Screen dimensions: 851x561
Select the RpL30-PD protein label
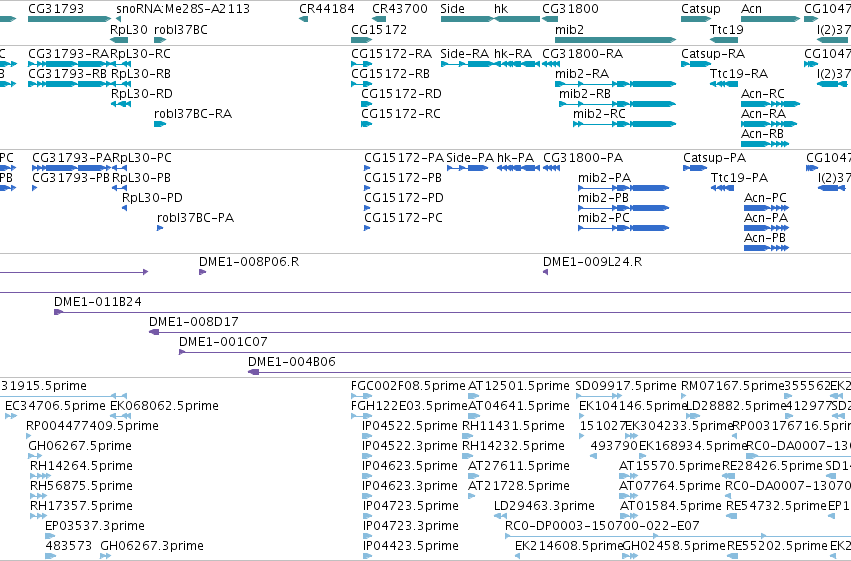point(153,198)
